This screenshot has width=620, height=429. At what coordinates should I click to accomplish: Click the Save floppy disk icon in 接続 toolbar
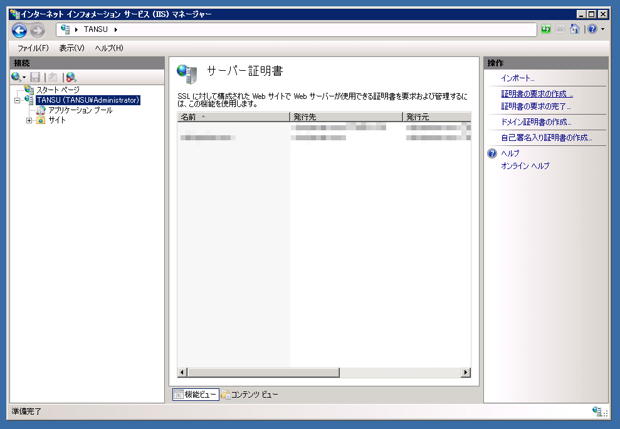(x=35, y=77)
